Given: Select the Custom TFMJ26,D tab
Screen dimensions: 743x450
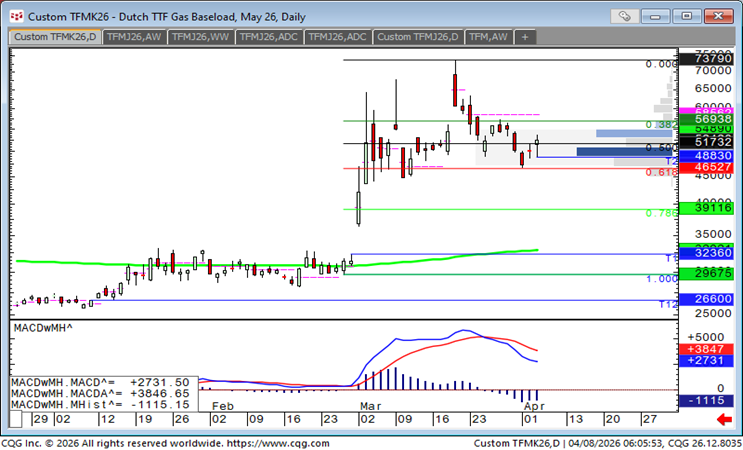Looking at the screenshot, I should pos(416,37).
